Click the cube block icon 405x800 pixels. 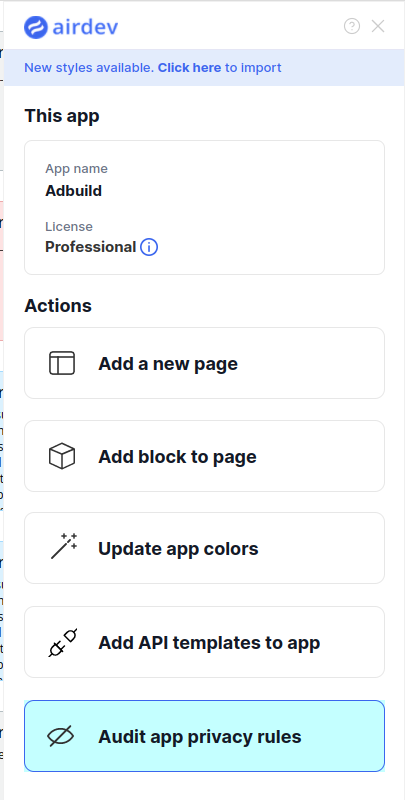62,456
